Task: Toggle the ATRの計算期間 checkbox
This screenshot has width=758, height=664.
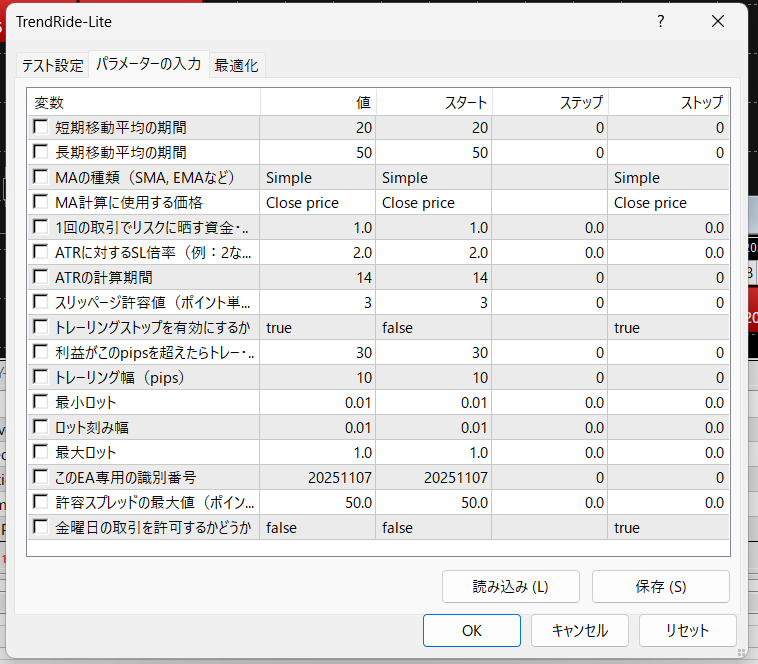Action: pyautogui.click(x=41, y=277)
